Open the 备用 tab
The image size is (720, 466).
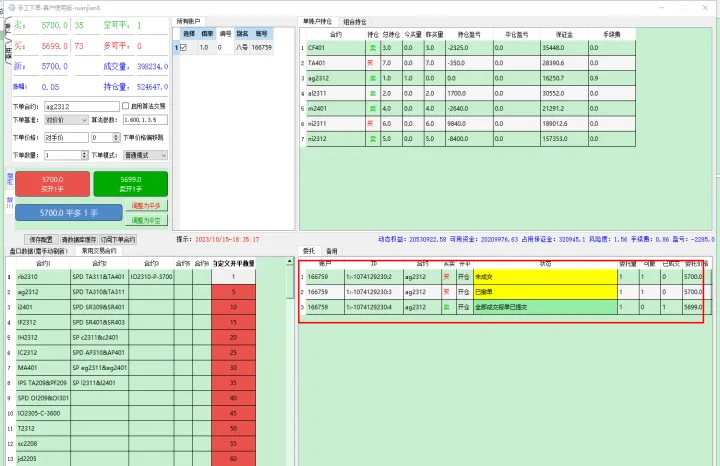[332, 251]
